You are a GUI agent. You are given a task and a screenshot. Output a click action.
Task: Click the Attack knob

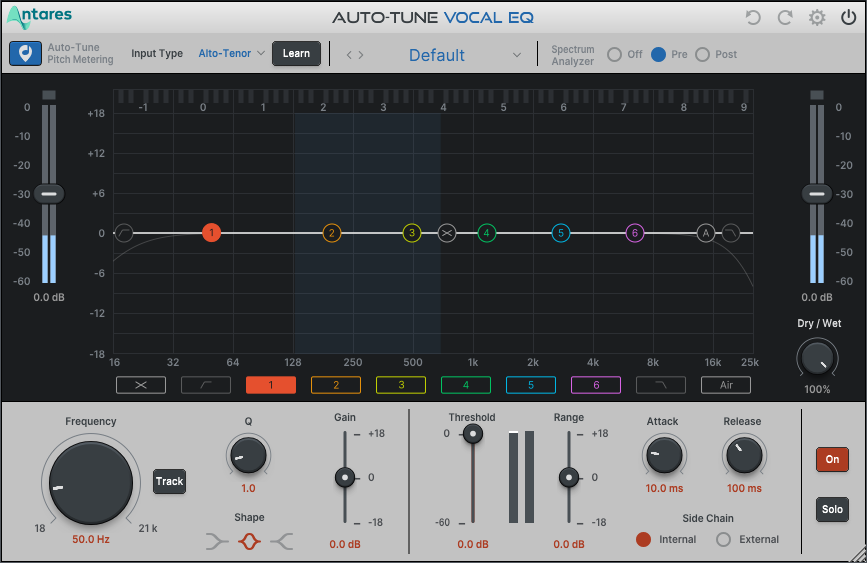(x=664, y=455)
